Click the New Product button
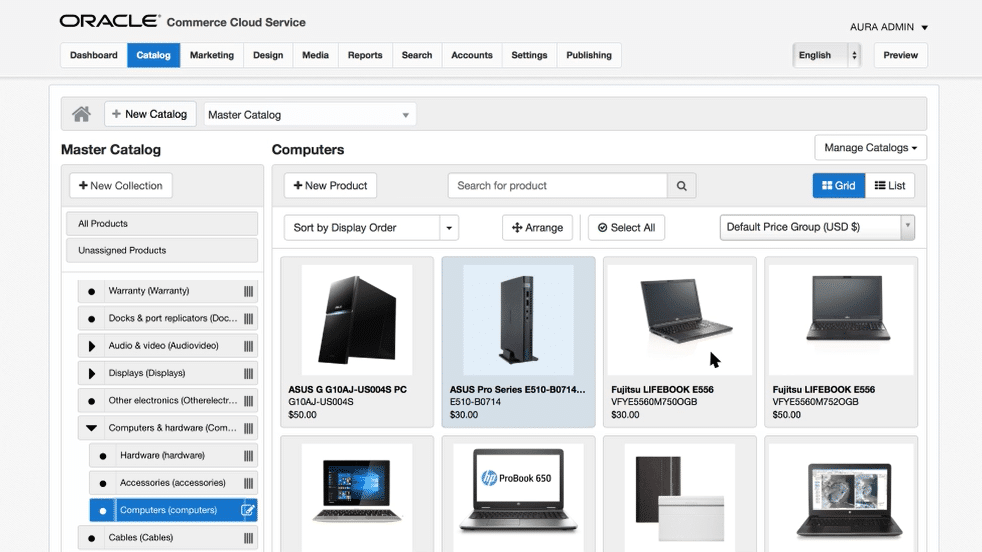The width and height of the screenshot is (982, 552). 331,185
